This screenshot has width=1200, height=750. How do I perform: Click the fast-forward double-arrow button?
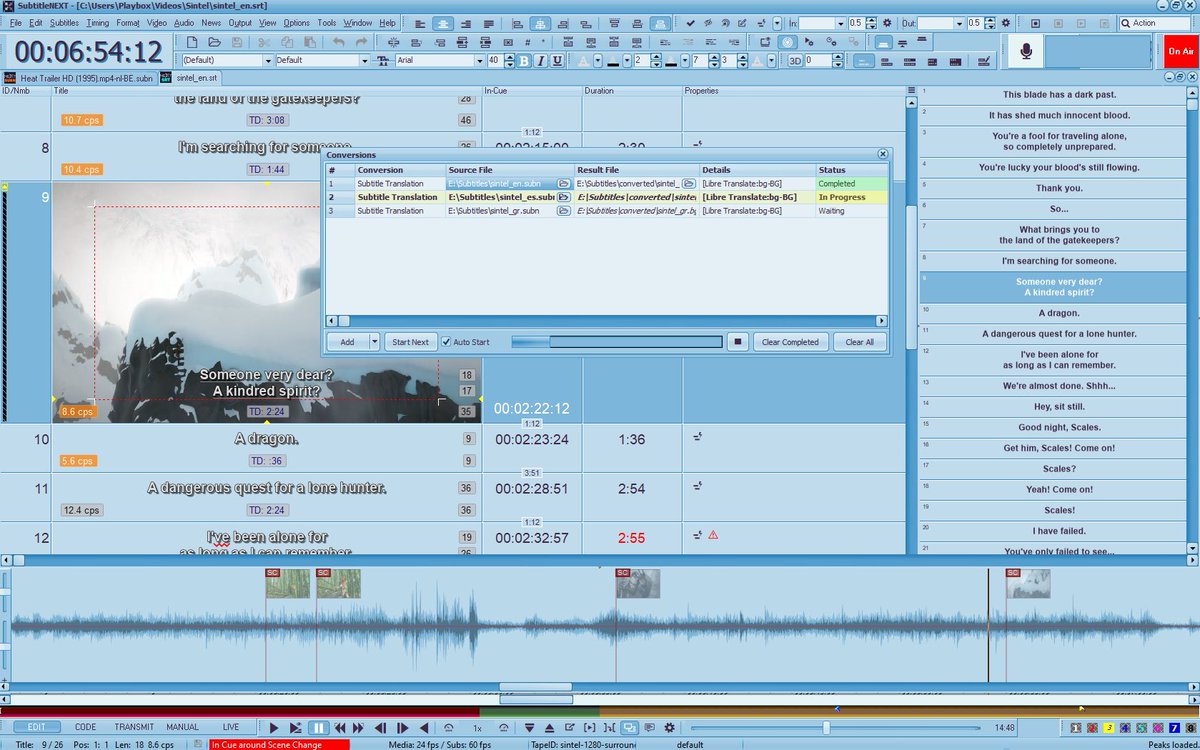tap(358, 727)
